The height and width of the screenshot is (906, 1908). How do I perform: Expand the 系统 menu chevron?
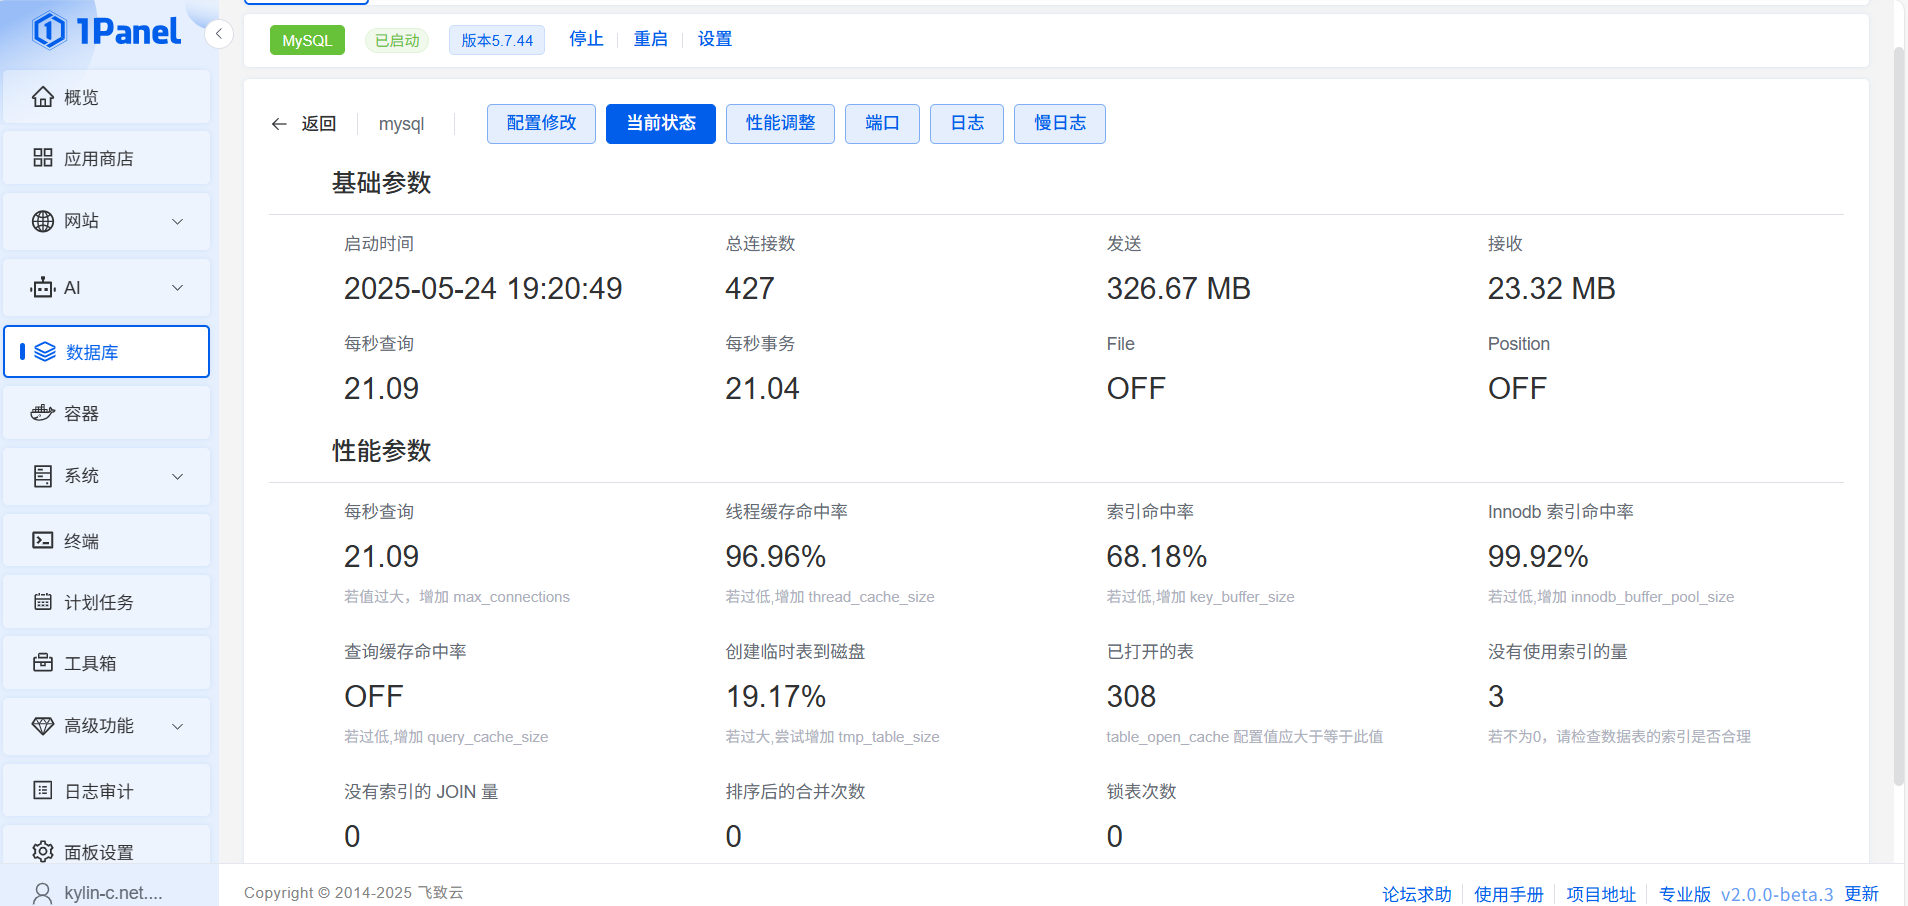click(x=178, y=476)
